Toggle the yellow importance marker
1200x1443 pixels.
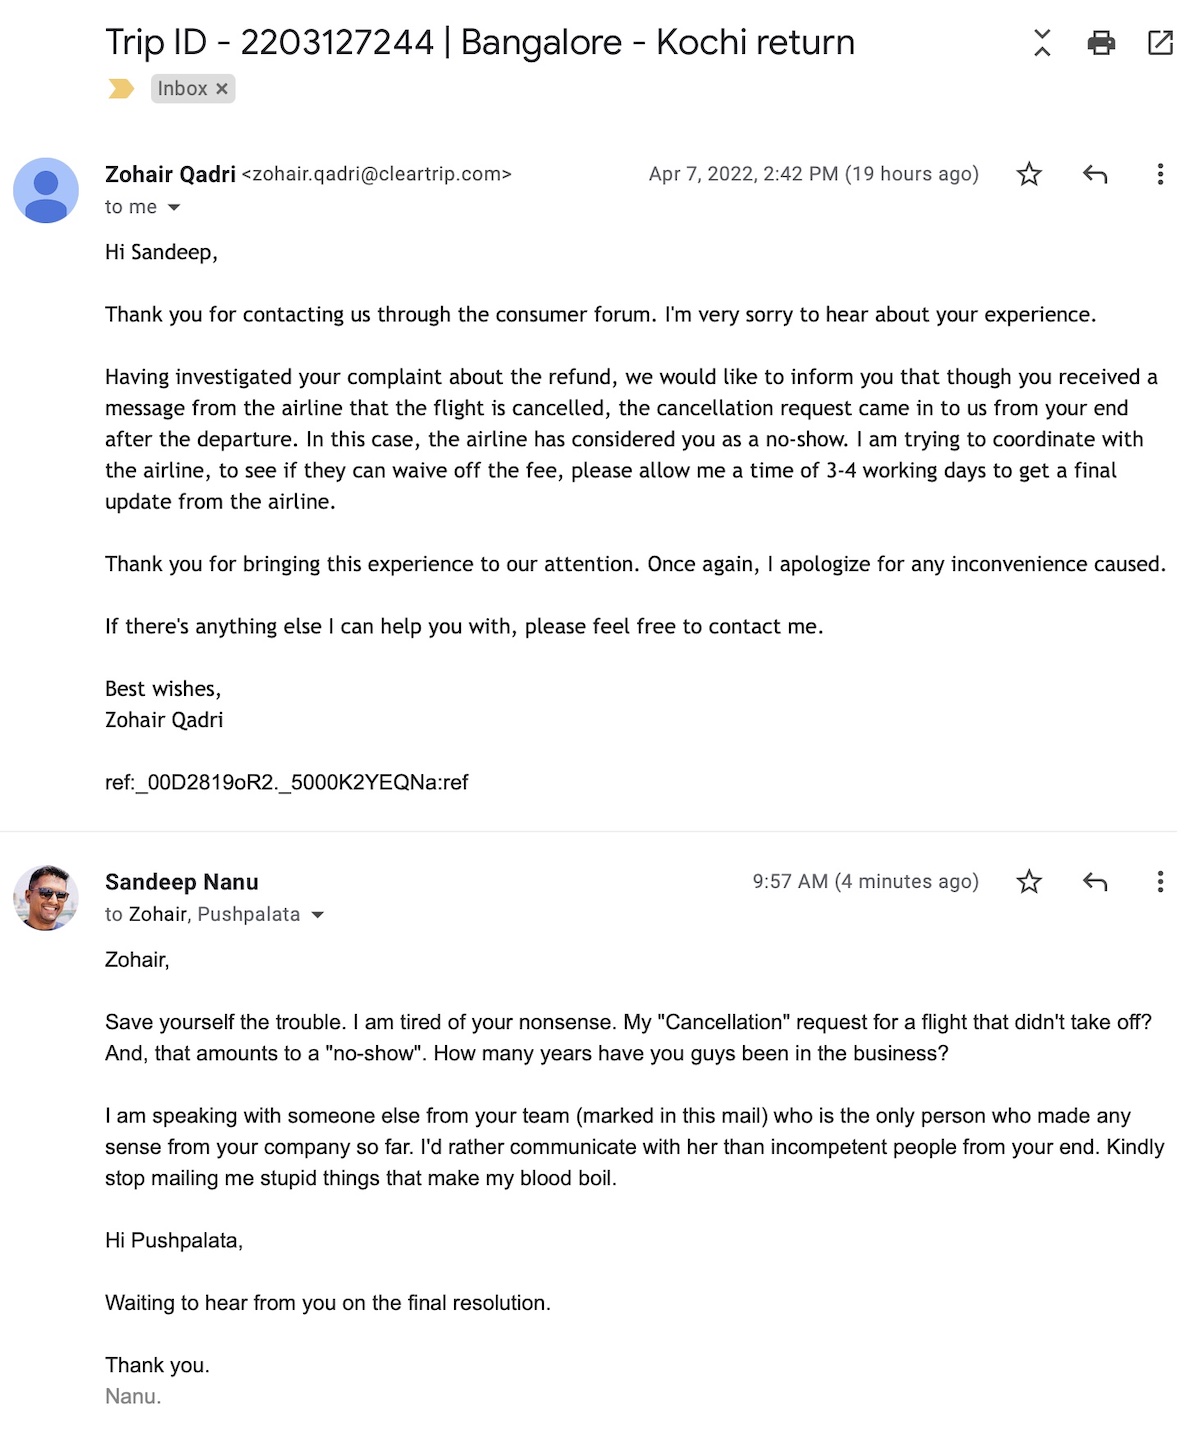point(121,89)
